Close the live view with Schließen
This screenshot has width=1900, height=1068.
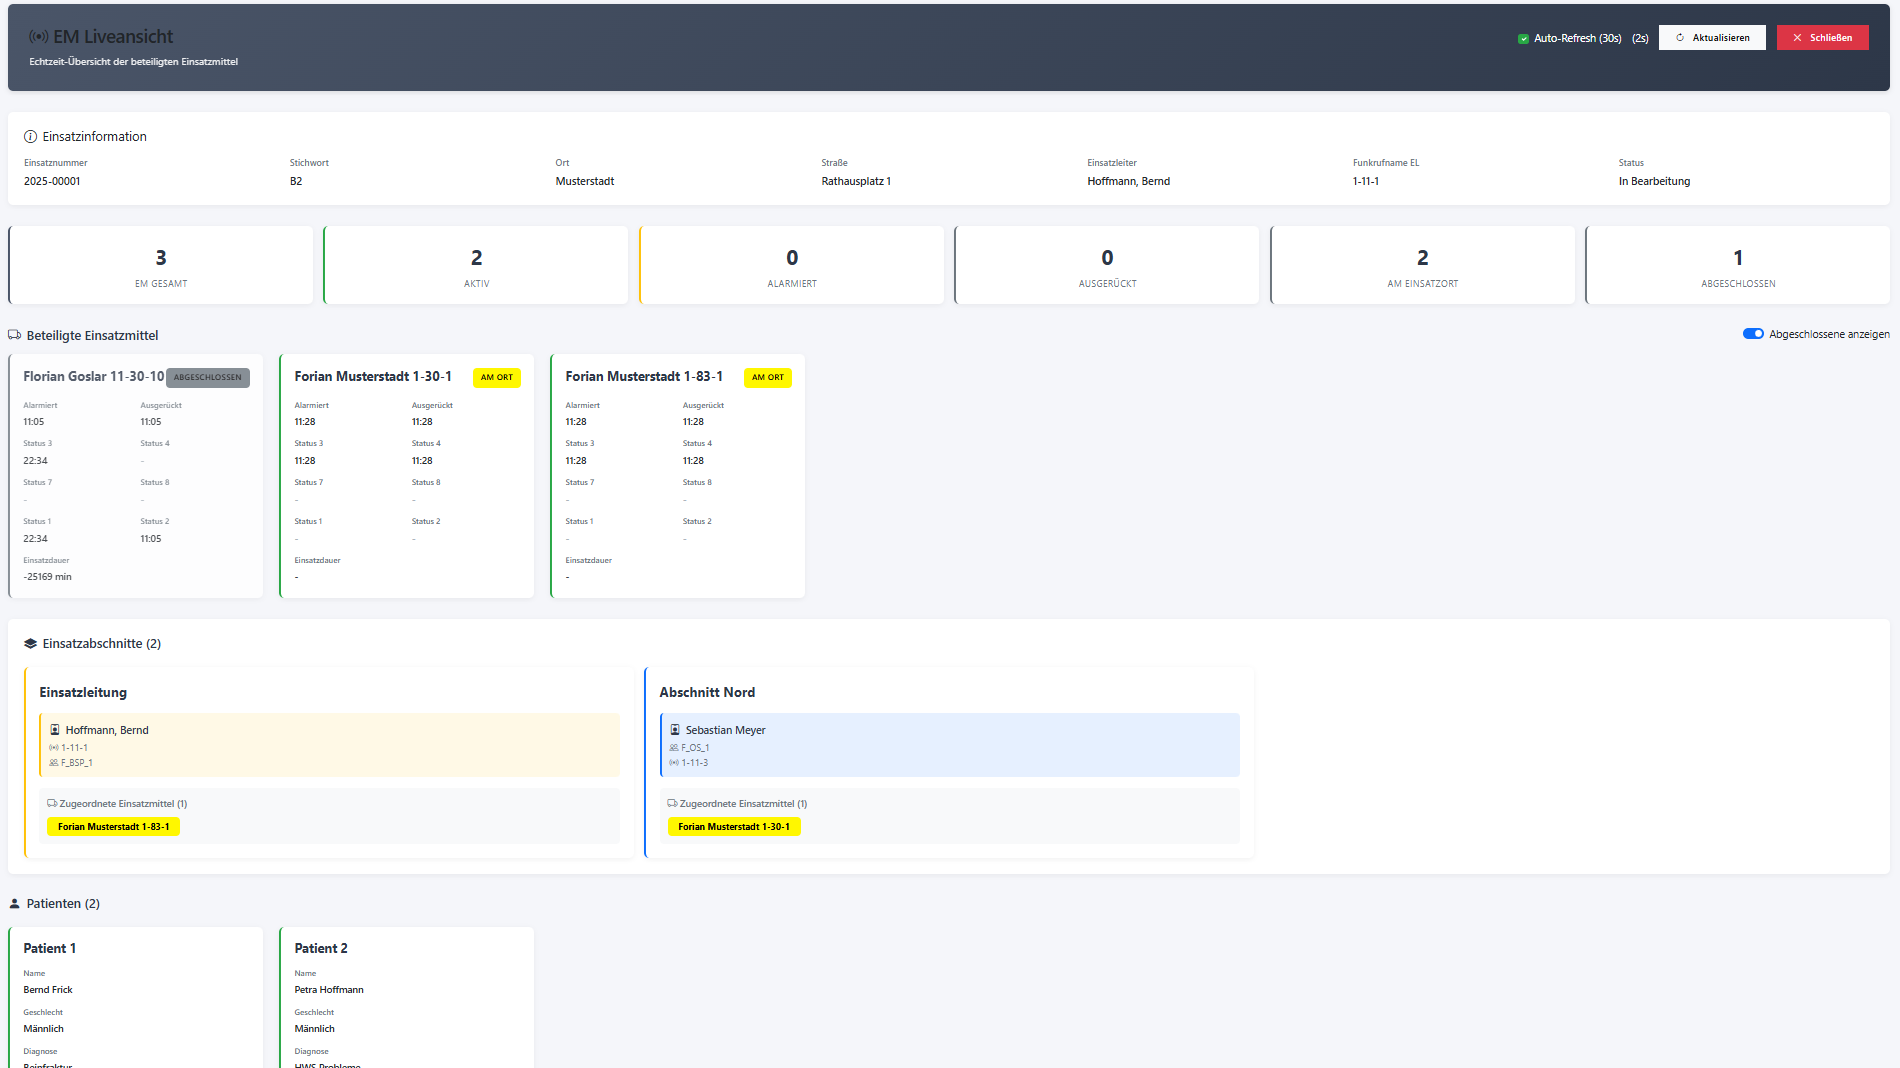point(1822,38)
